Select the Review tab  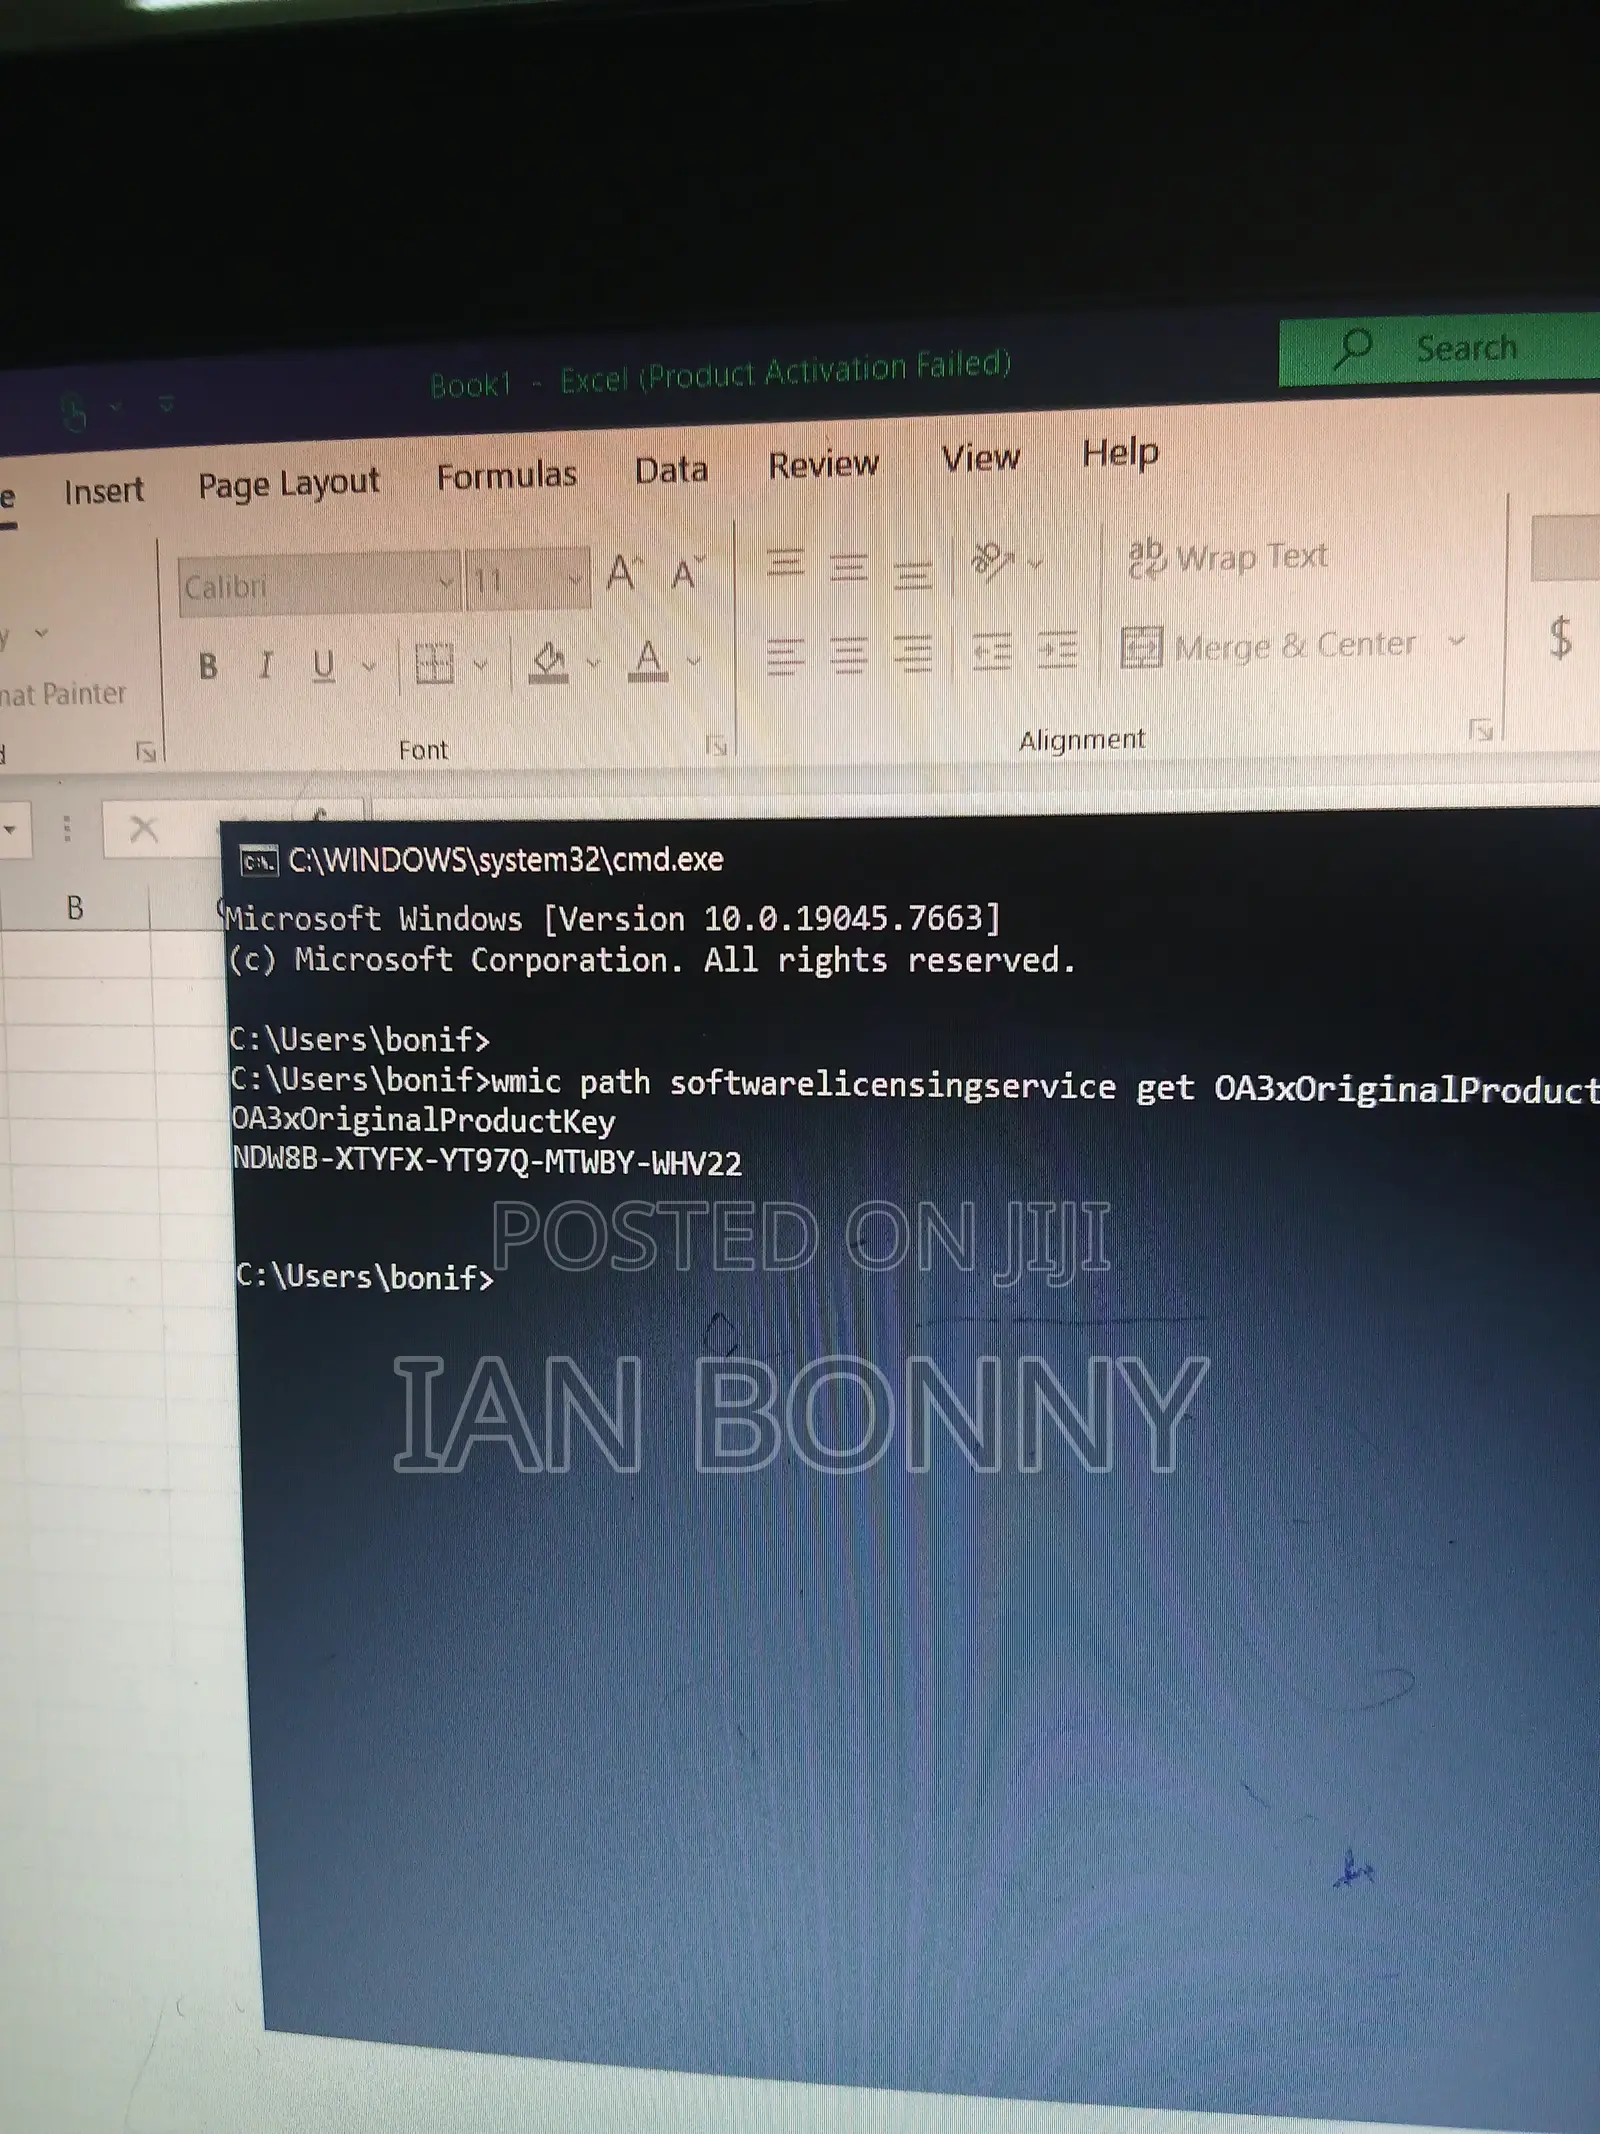(x=823, y=464)
